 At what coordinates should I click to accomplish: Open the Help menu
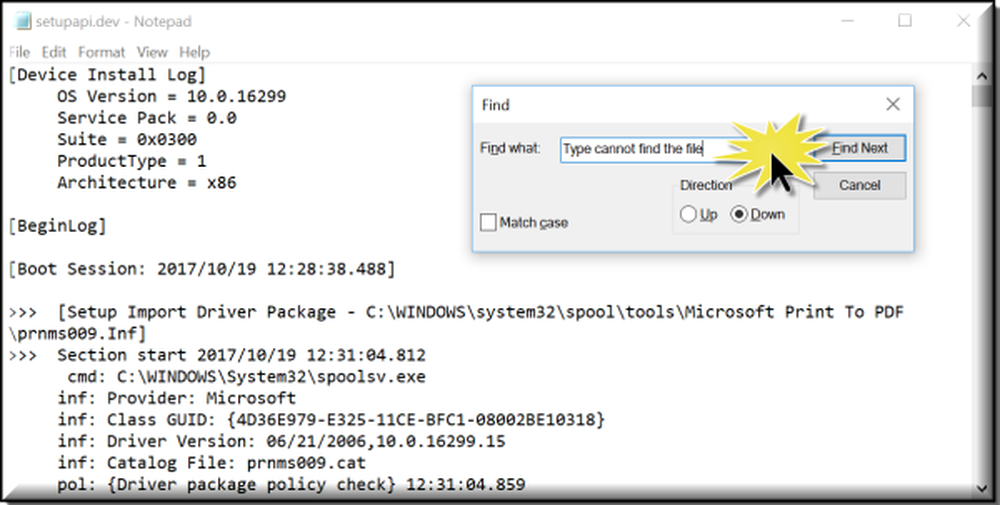pos(195,52)
